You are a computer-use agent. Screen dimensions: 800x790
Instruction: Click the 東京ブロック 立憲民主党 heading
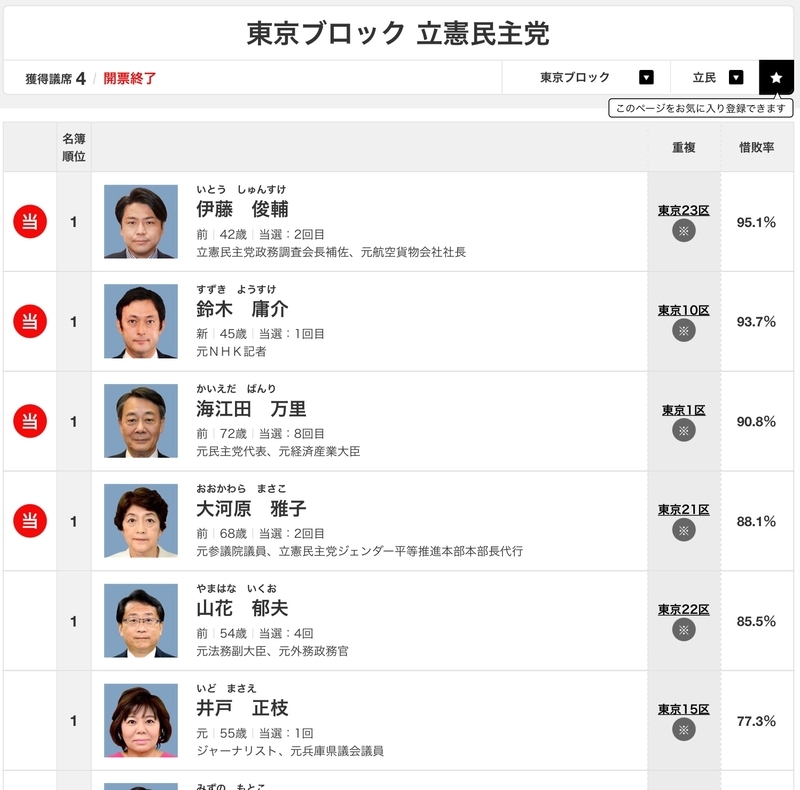[x=398, y=34]
